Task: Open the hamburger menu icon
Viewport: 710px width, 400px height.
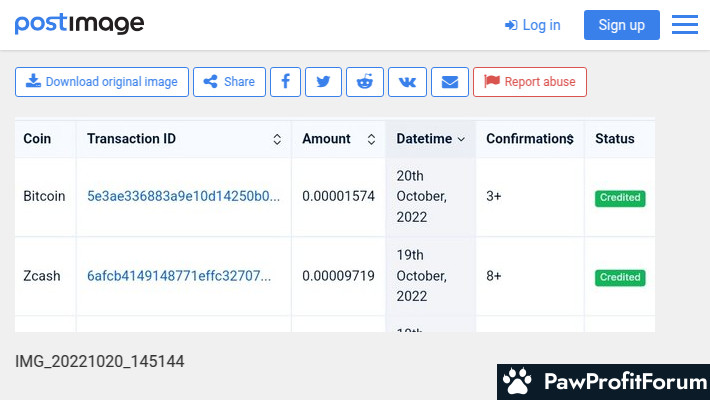Action: coord(685,25)
